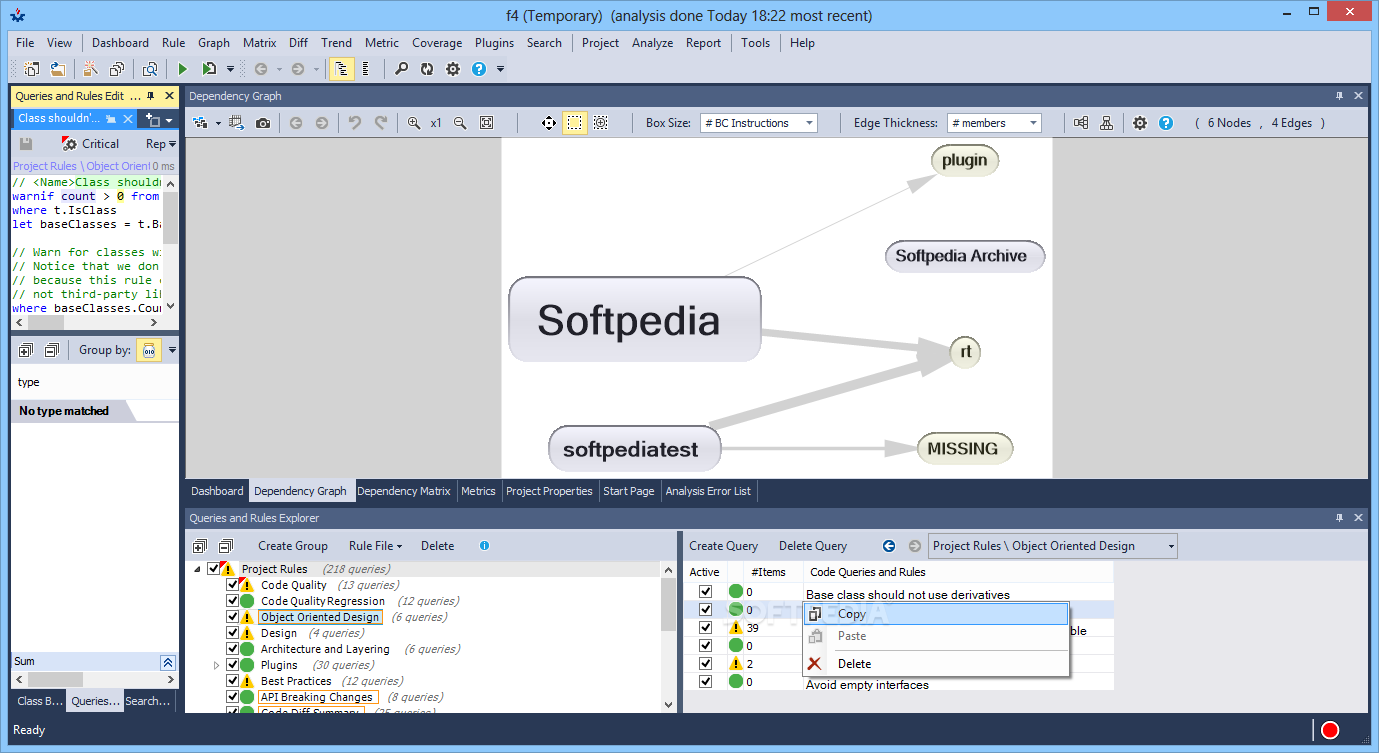1379x753 pixels.
Task: Toggle the Code Quality group checkbox
Action: pos(233,585)
